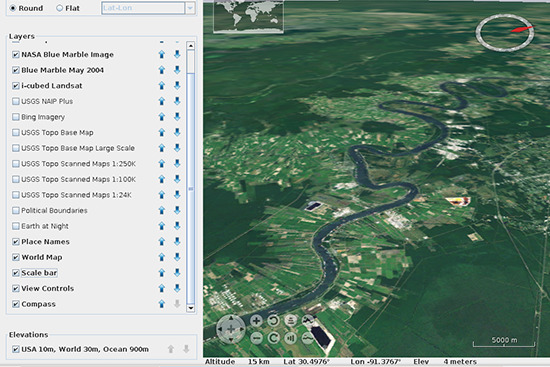Move Scale bar layer down
Viewport: 550px width, 367px height.
177,273
